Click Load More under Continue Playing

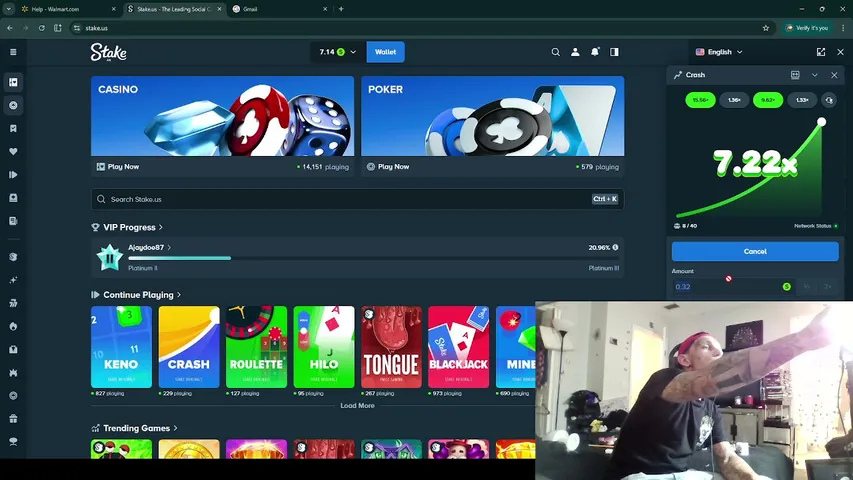pyautogui.click(x=357, y=406)
